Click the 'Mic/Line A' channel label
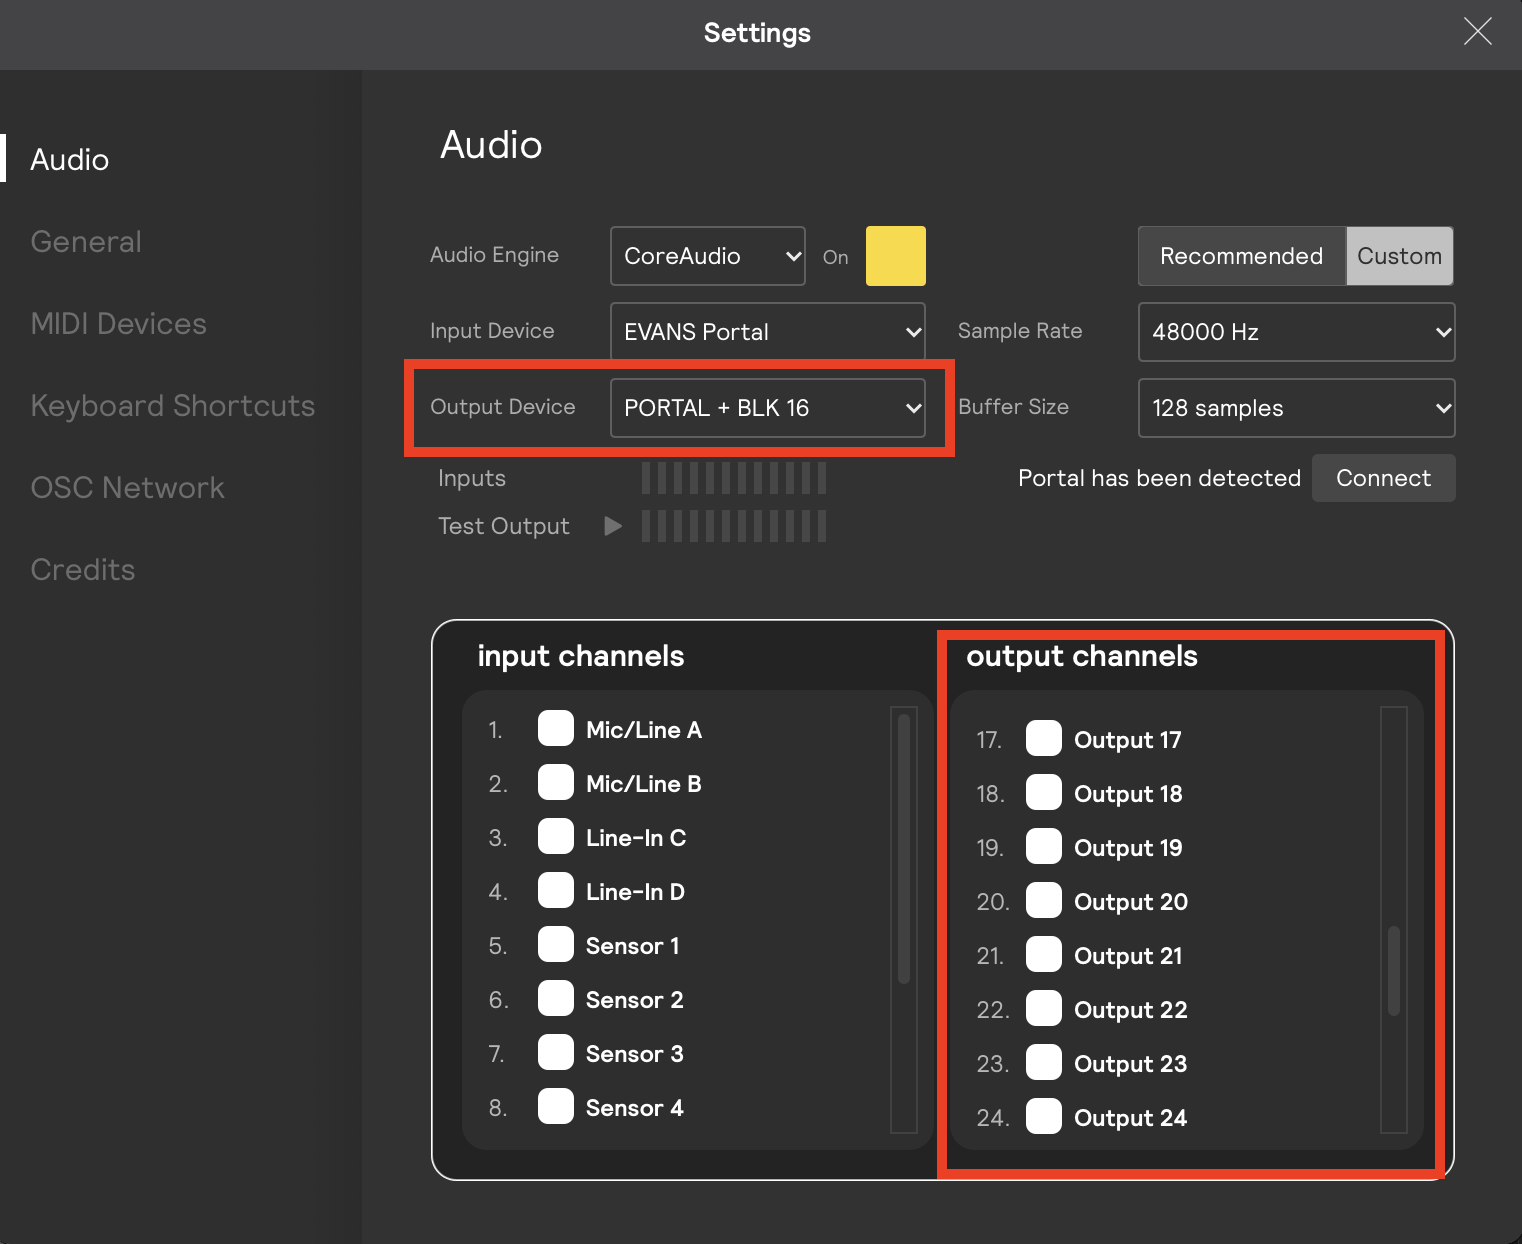The width and height of the screenshot is (1522, 1244). click(x=644, y=730)
